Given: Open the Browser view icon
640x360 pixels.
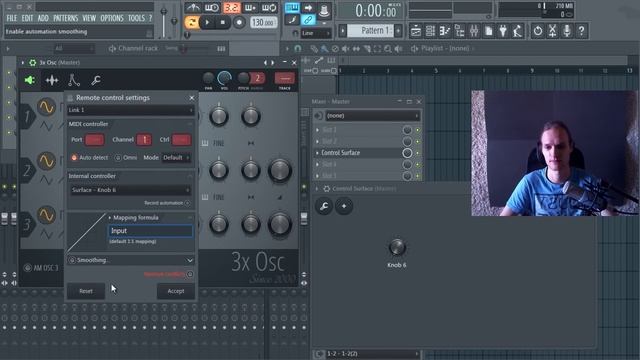Looking at the screenshot, I should (460, 31).
